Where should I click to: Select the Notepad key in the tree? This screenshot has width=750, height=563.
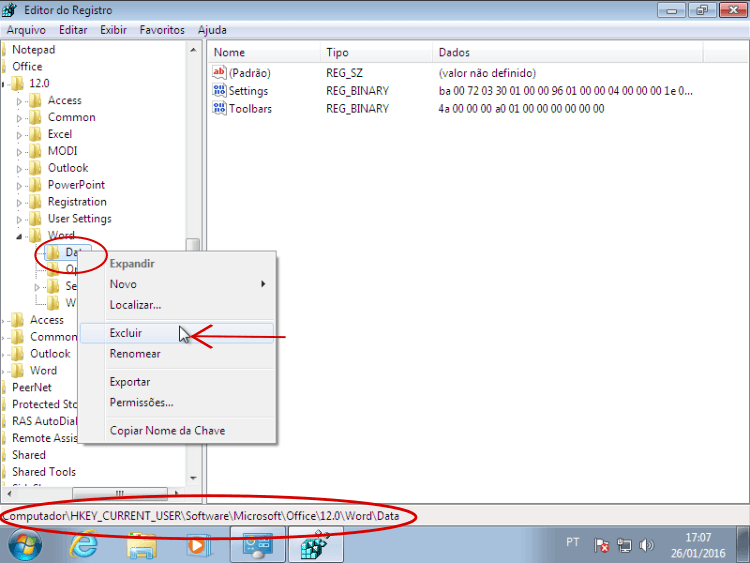coord(33,50)
